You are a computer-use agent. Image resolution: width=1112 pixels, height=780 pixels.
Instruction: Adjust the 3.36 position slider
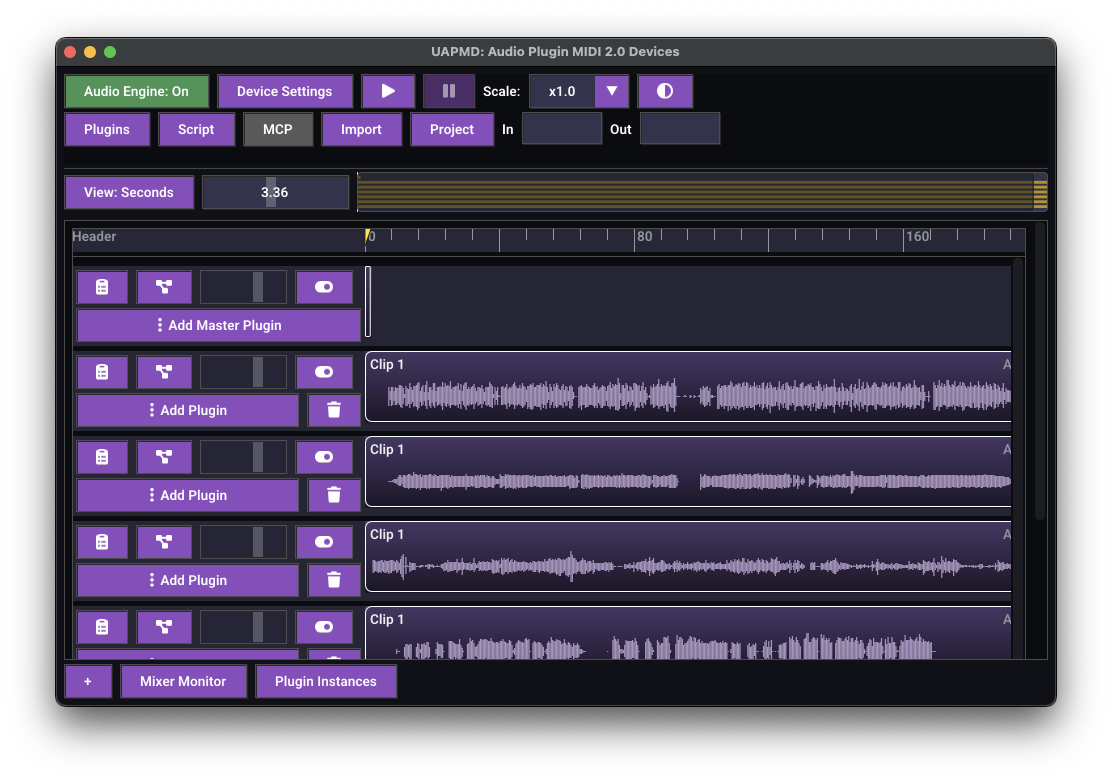coord(275,192)
